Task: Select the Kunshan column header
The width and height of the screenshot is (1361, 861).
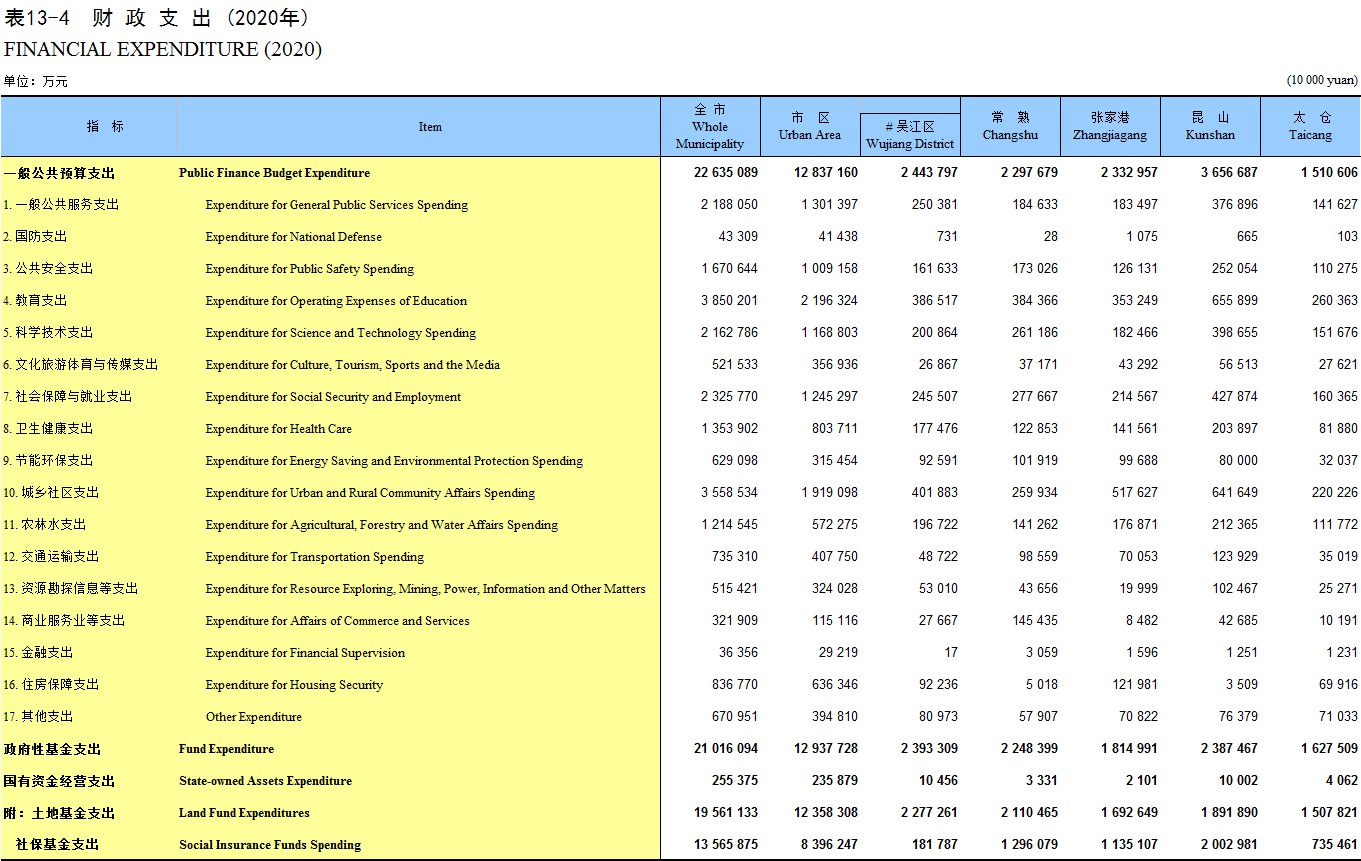Action: (x=1210, y=127)
